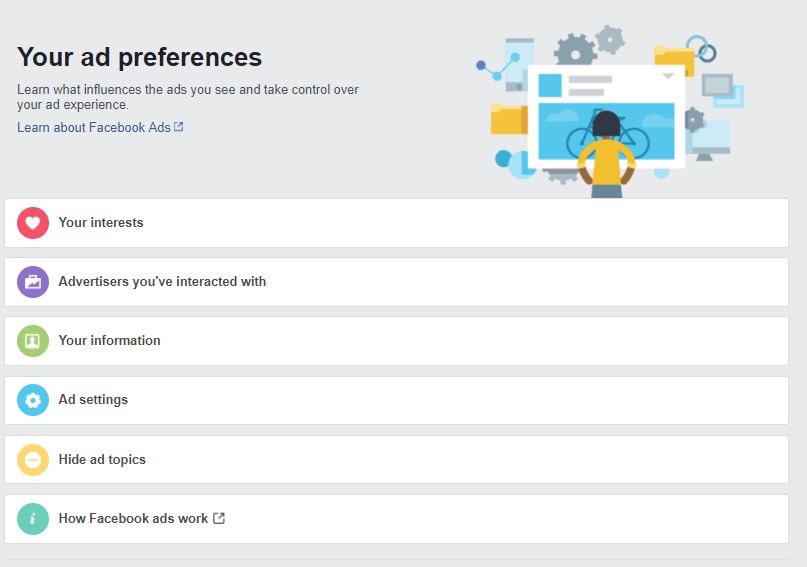Click external link icon after Learn about Facebook Ads

click(179, 127)
